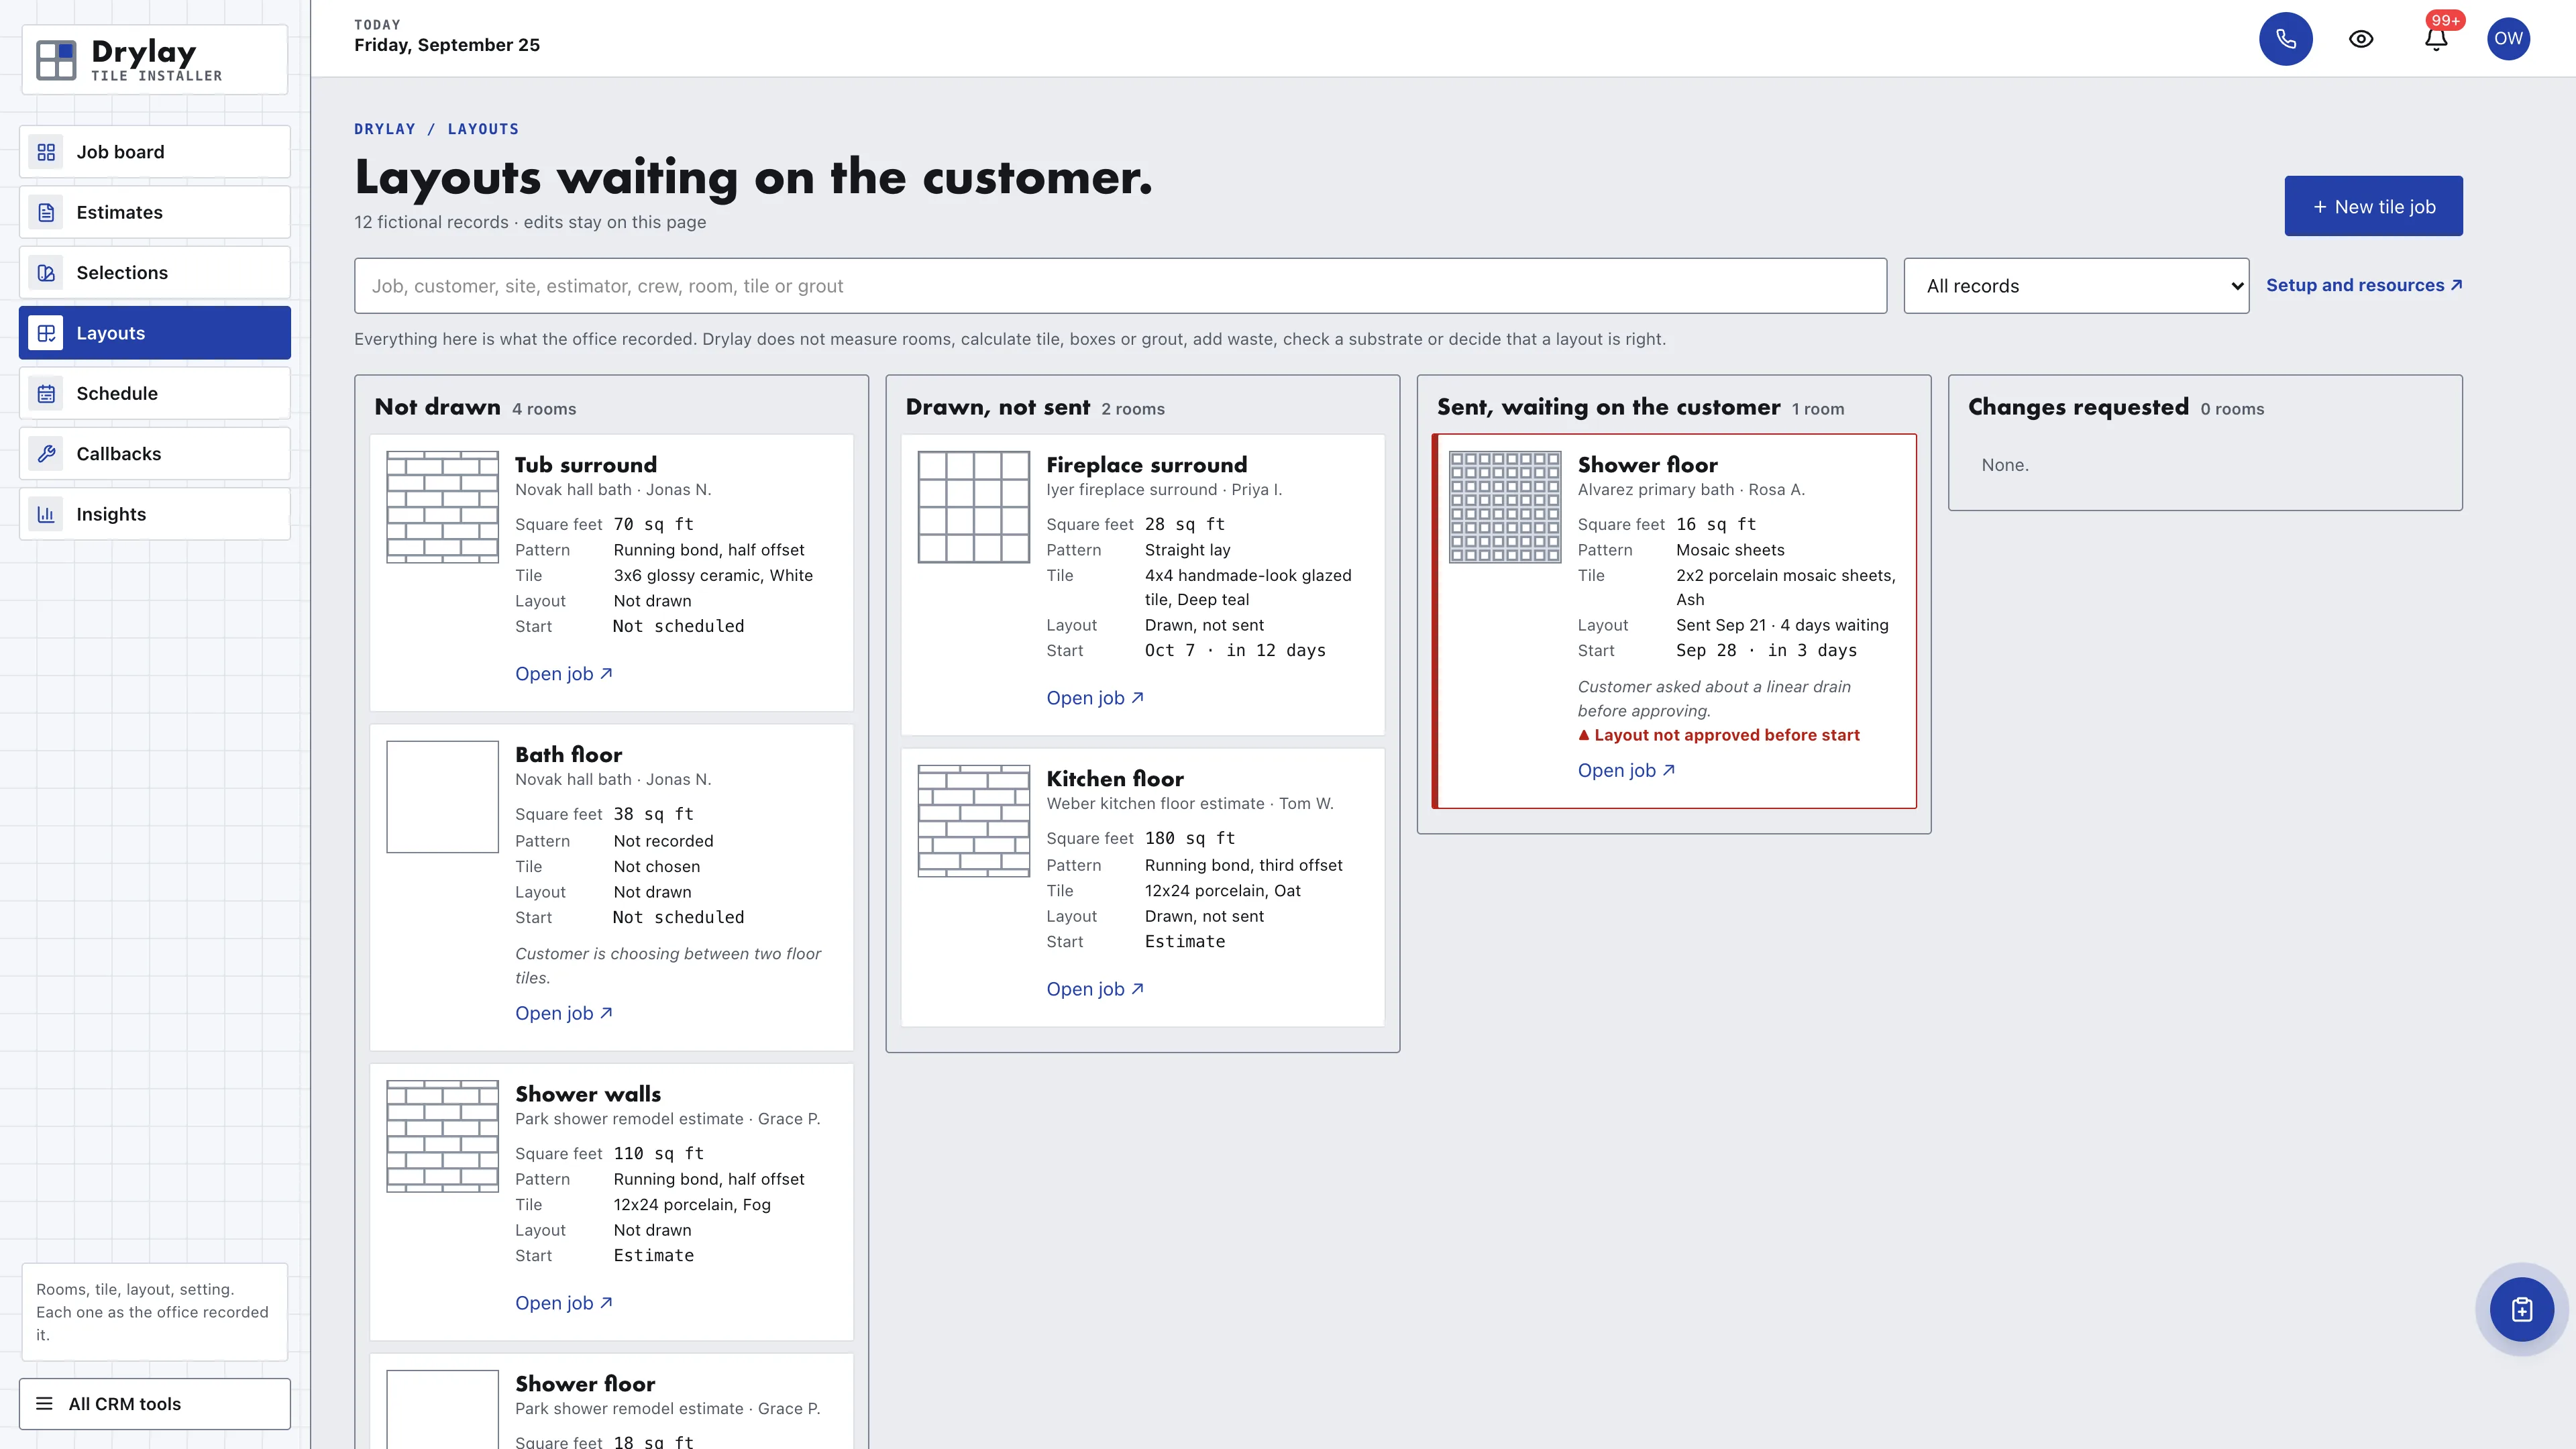
Task: Go to Schedule page
Action: [x=155, y=394]
